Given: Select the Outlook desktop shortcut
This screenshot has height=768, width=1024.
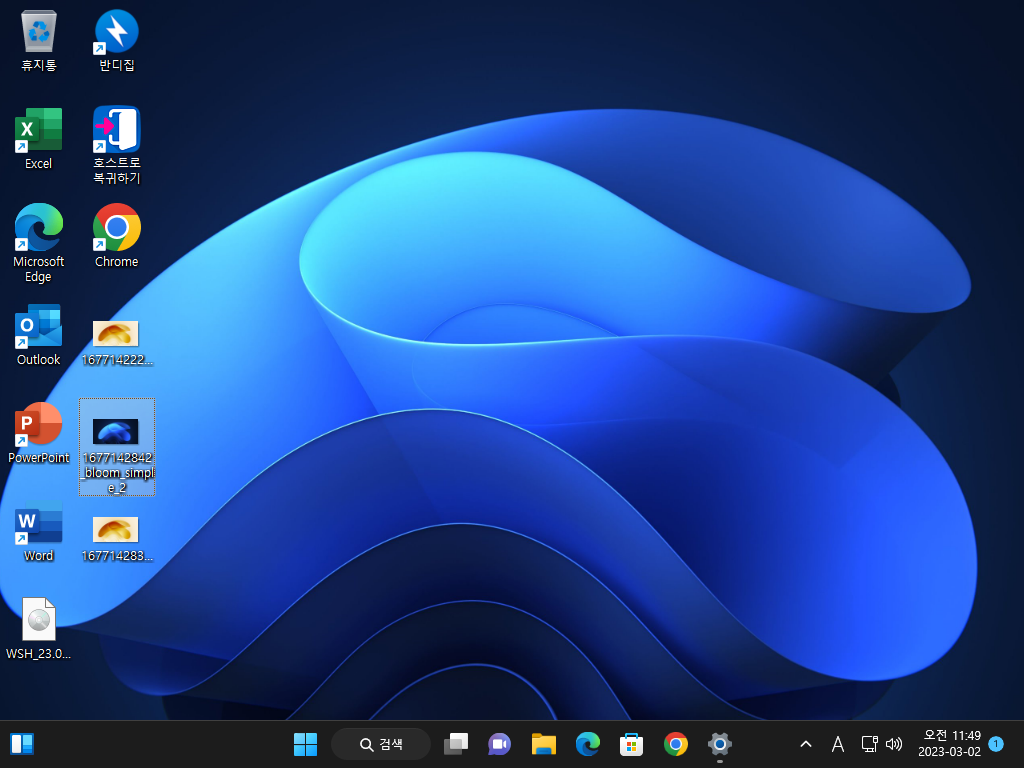Looking at the screenshot, I should 39,334.
